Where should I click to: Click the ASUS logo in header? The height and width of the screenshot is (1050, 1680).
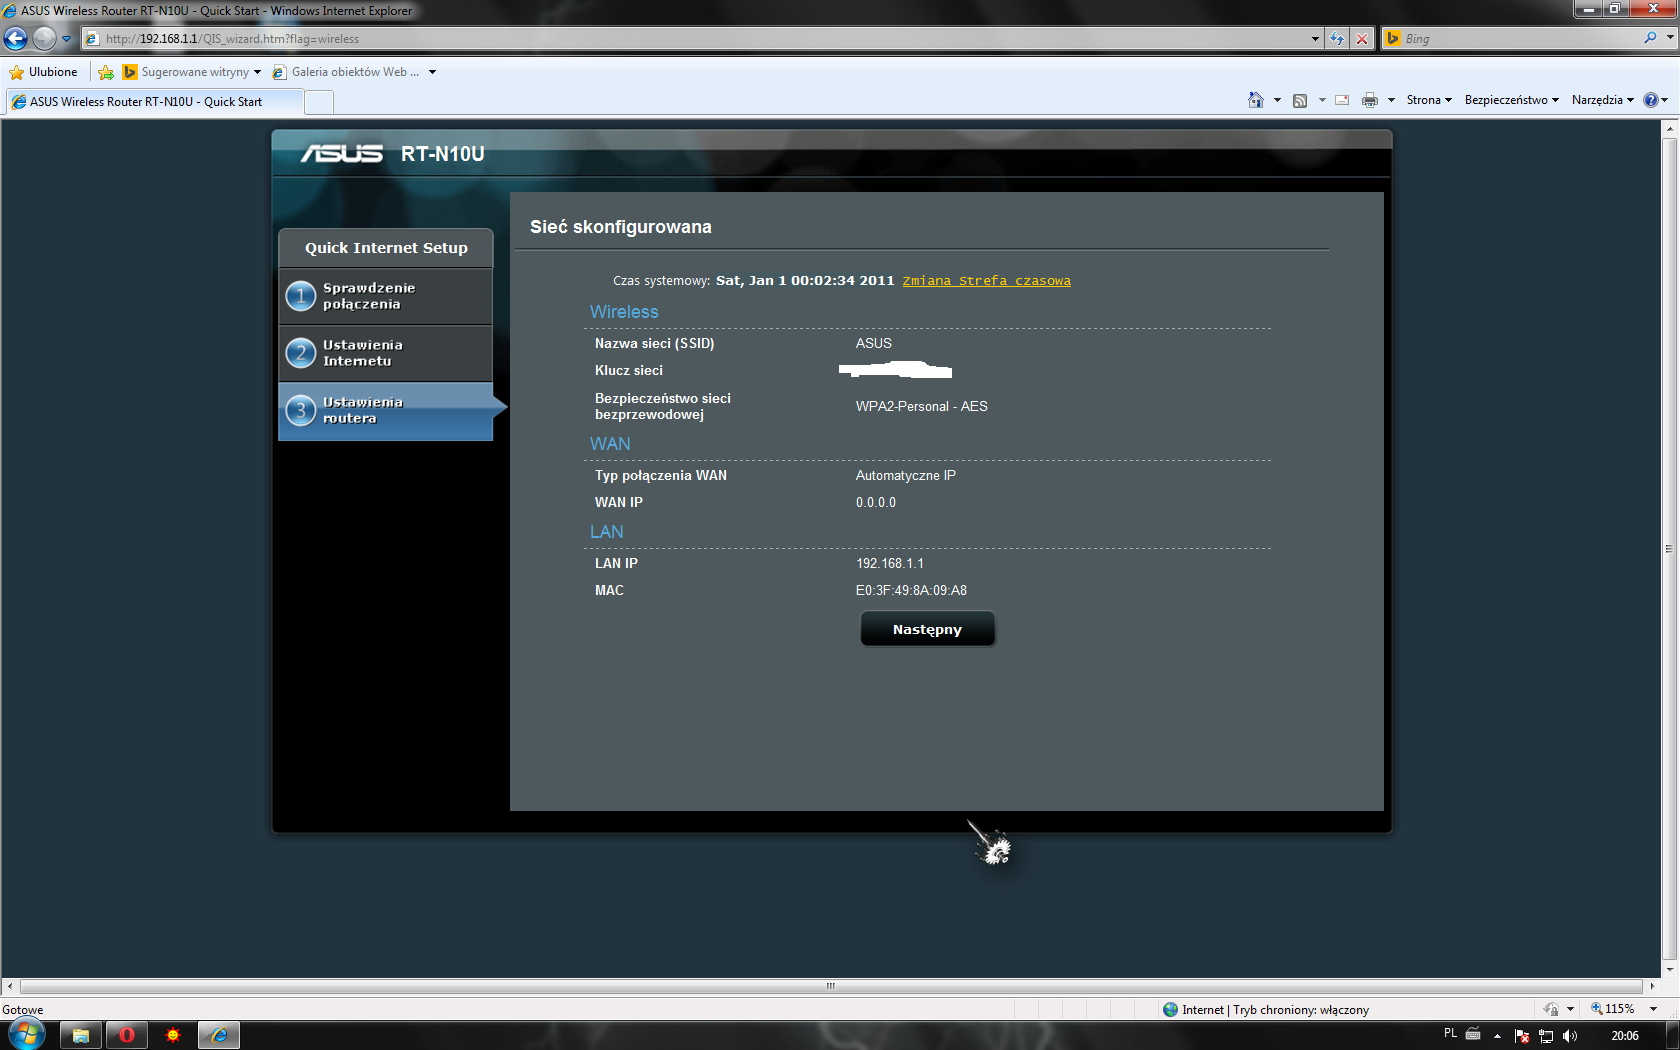click(342, 153)
